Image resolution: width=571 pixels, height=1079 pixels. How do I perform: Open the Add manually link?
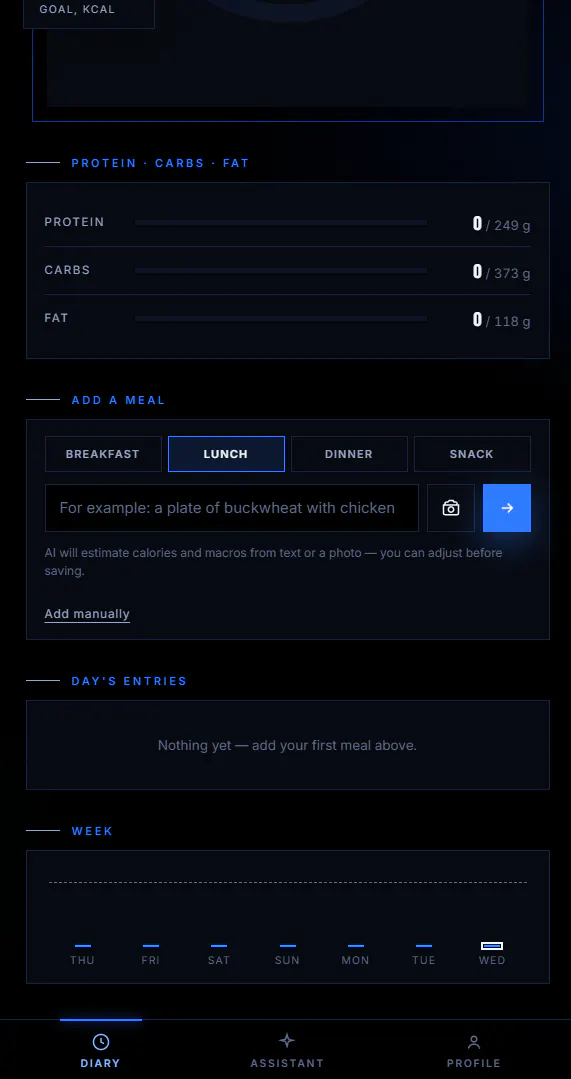87,614
